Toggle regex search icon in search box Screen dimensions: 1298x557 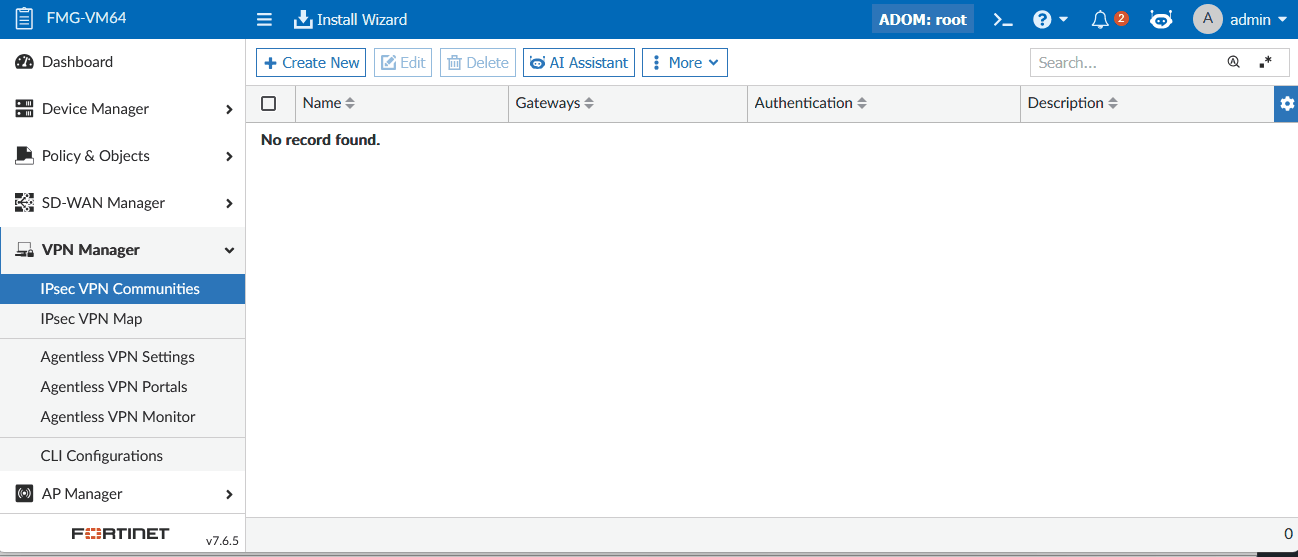(x=1266, y=62)
